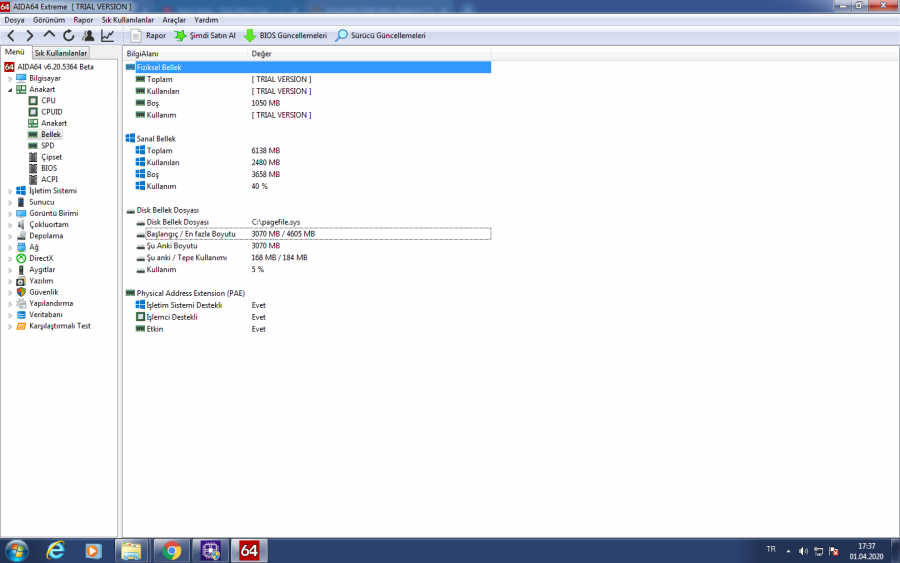Click Şimdi Satın Al toolbar button
Image resolution: width=900 pixels, height=563 pixels.
pyautogui.click(x=205, y=36)
